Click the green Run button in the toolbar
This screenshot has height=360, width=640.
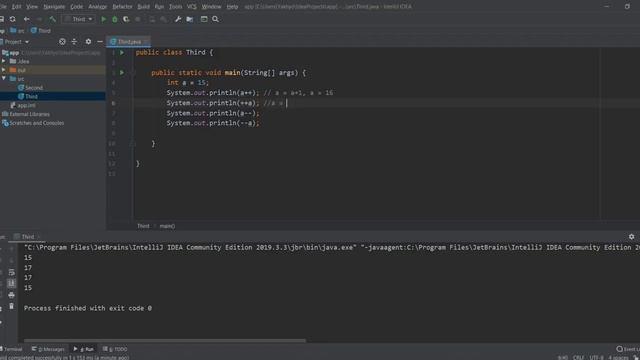point(104,19)
